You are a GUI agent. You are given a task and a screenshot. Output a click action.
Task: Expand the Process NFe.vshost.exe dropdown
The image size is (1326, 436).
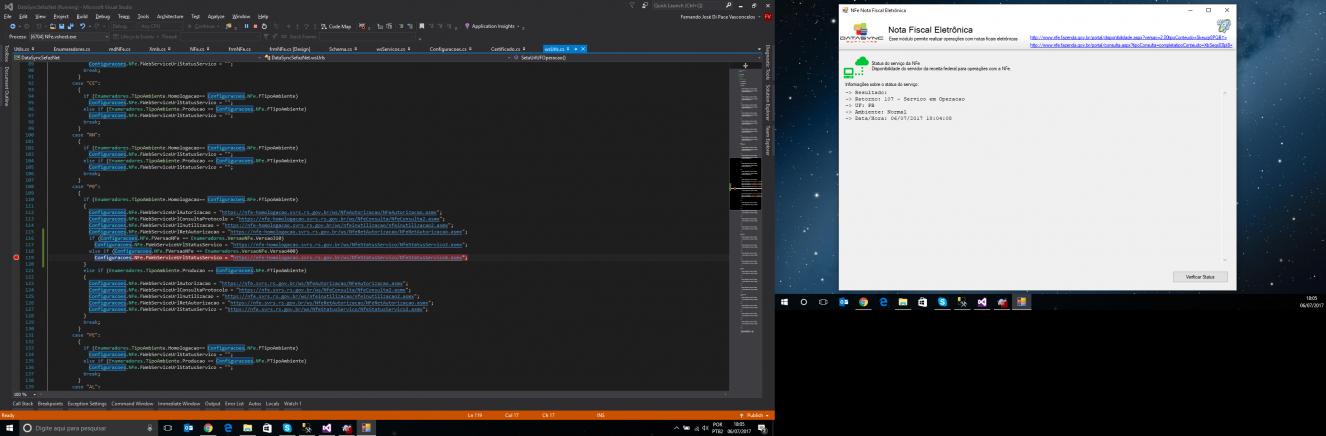(69, 37)
